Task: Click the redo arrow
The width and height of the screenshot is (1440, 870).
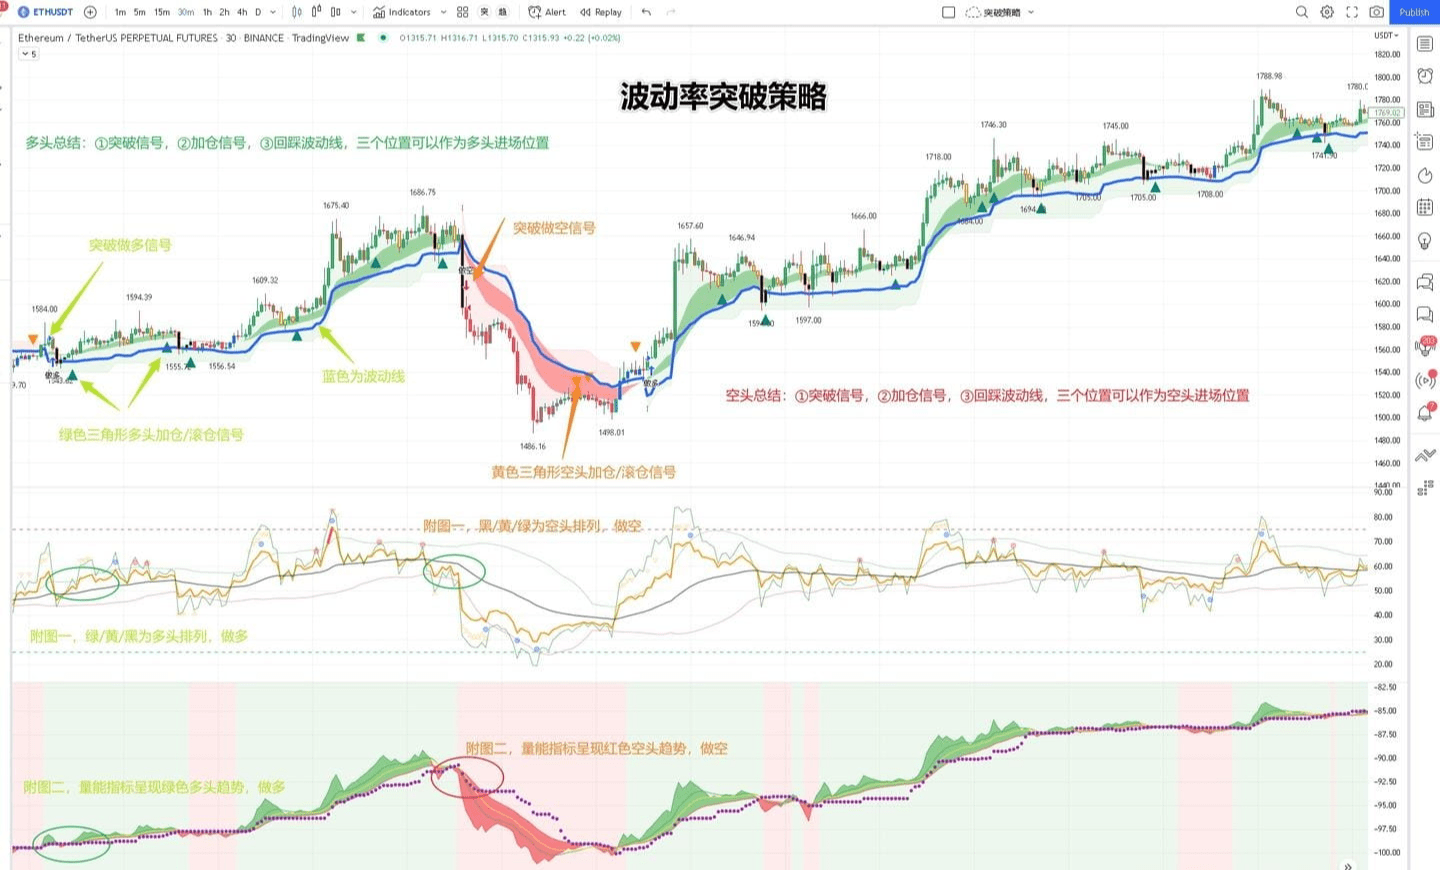Action: pyautogui.click(x=671, y=12)
